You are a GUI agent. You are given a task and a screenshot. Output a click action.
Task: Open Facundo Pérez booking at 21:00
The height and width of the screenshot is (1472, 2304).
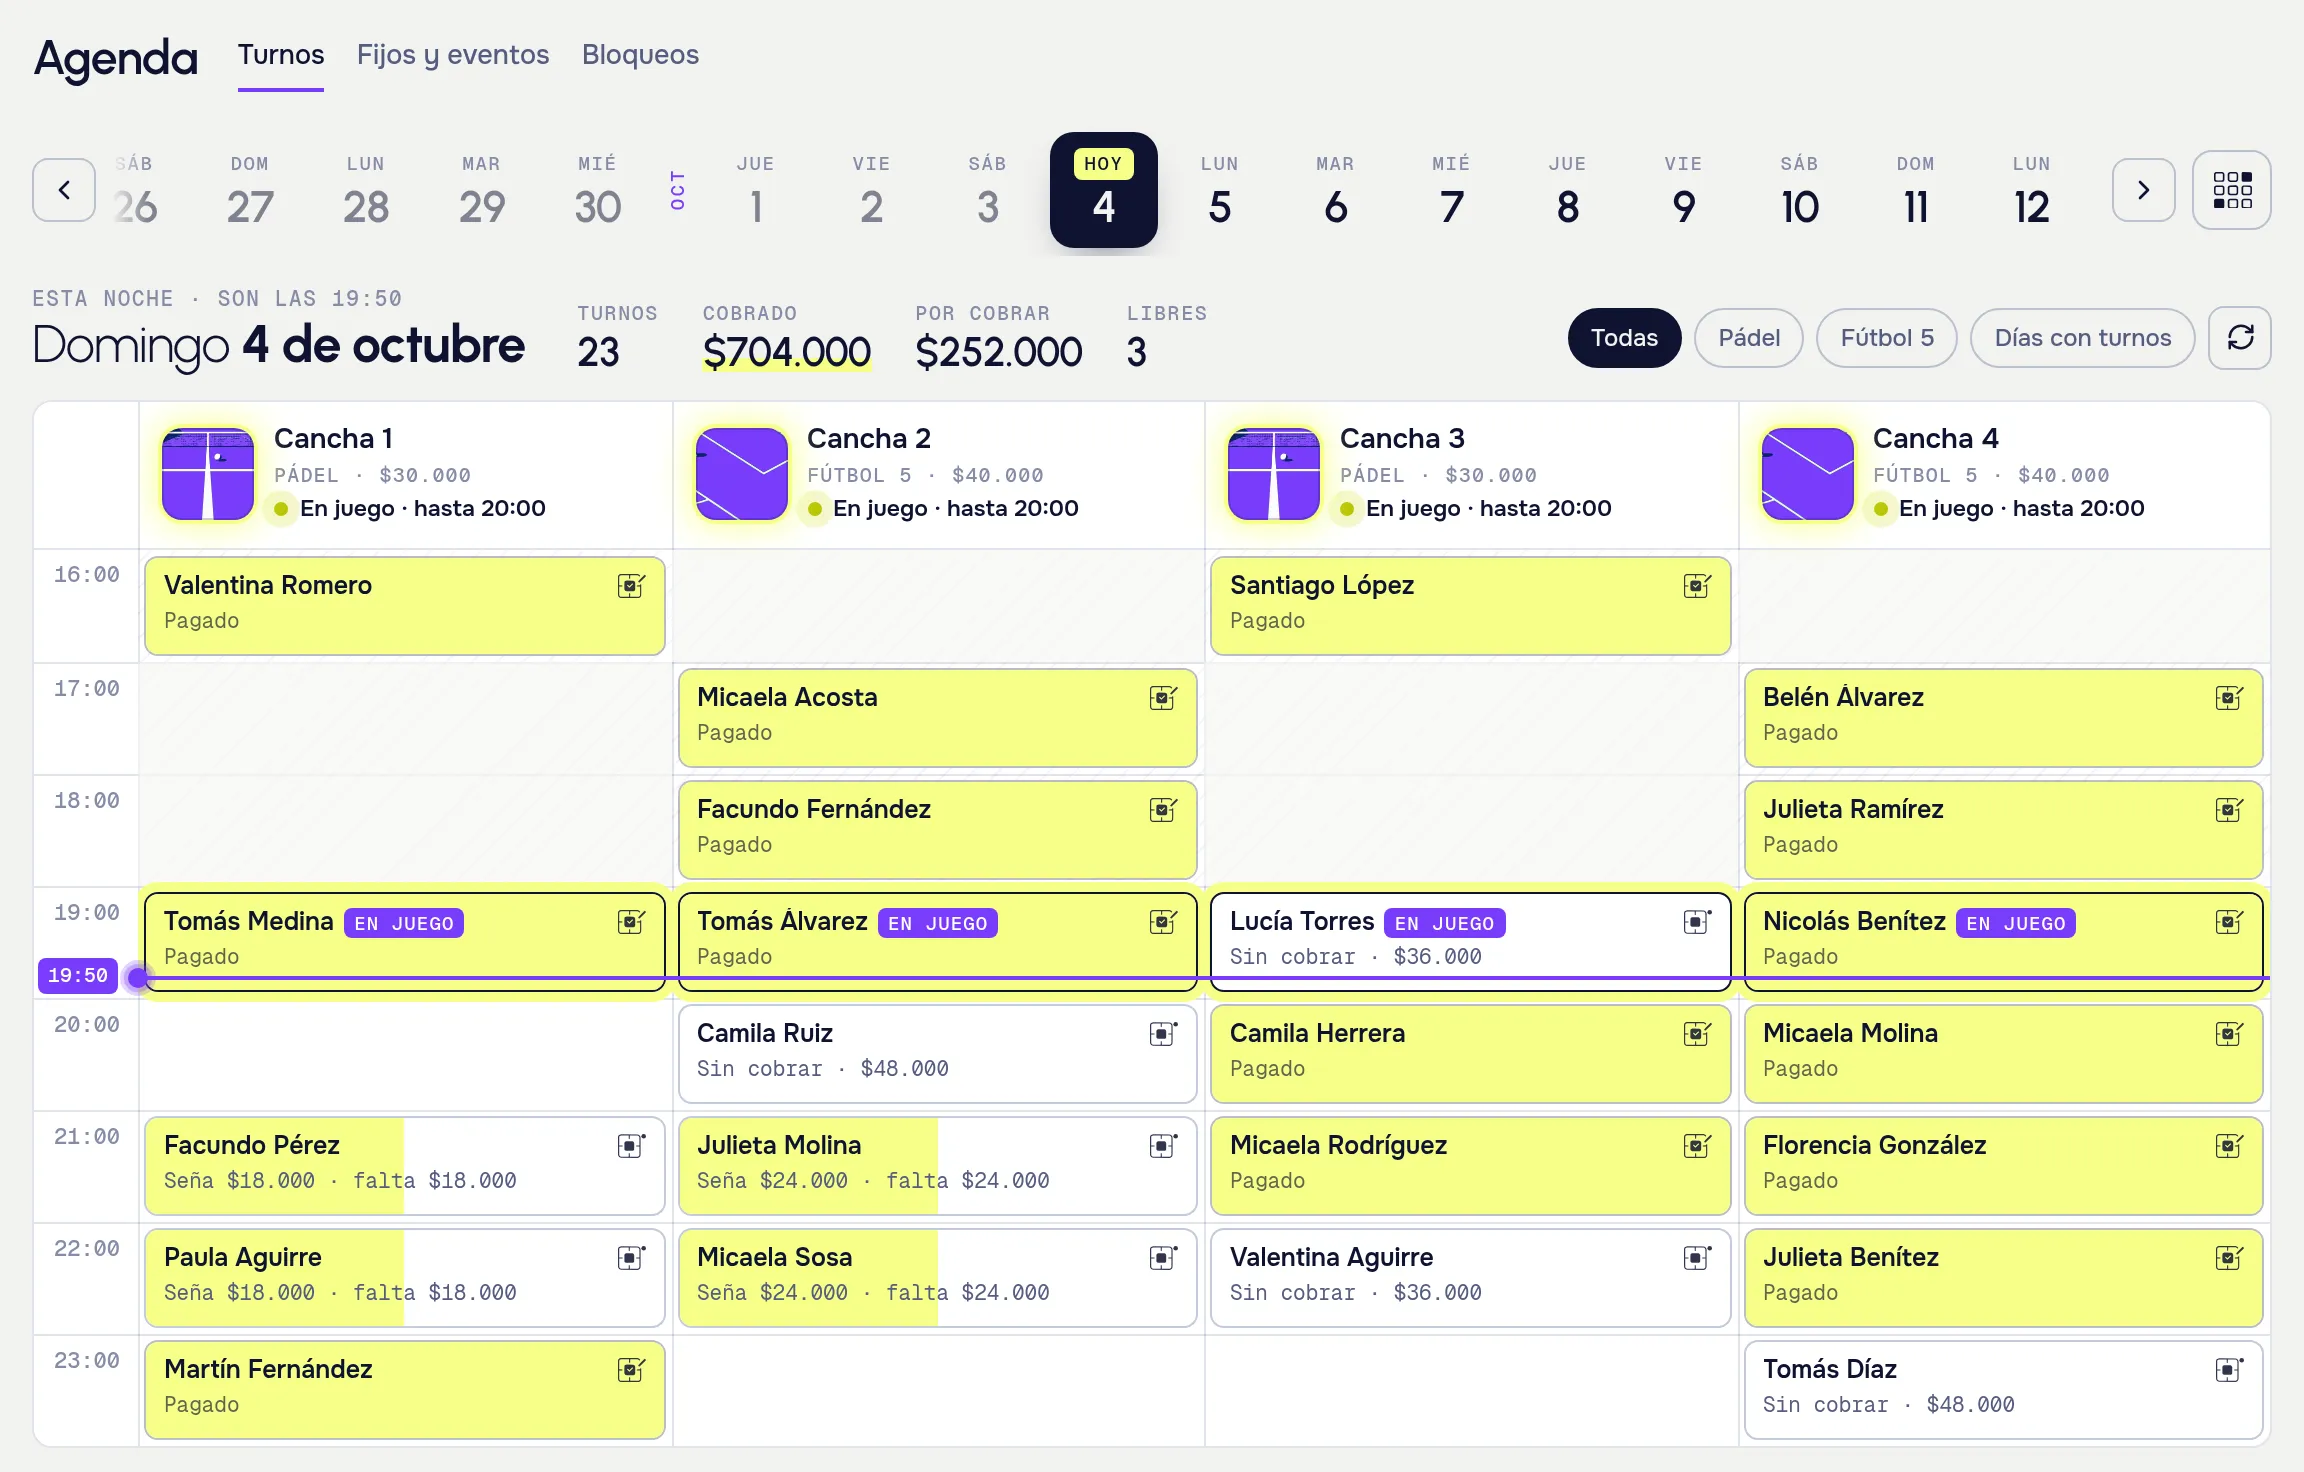click(405, 1166)
